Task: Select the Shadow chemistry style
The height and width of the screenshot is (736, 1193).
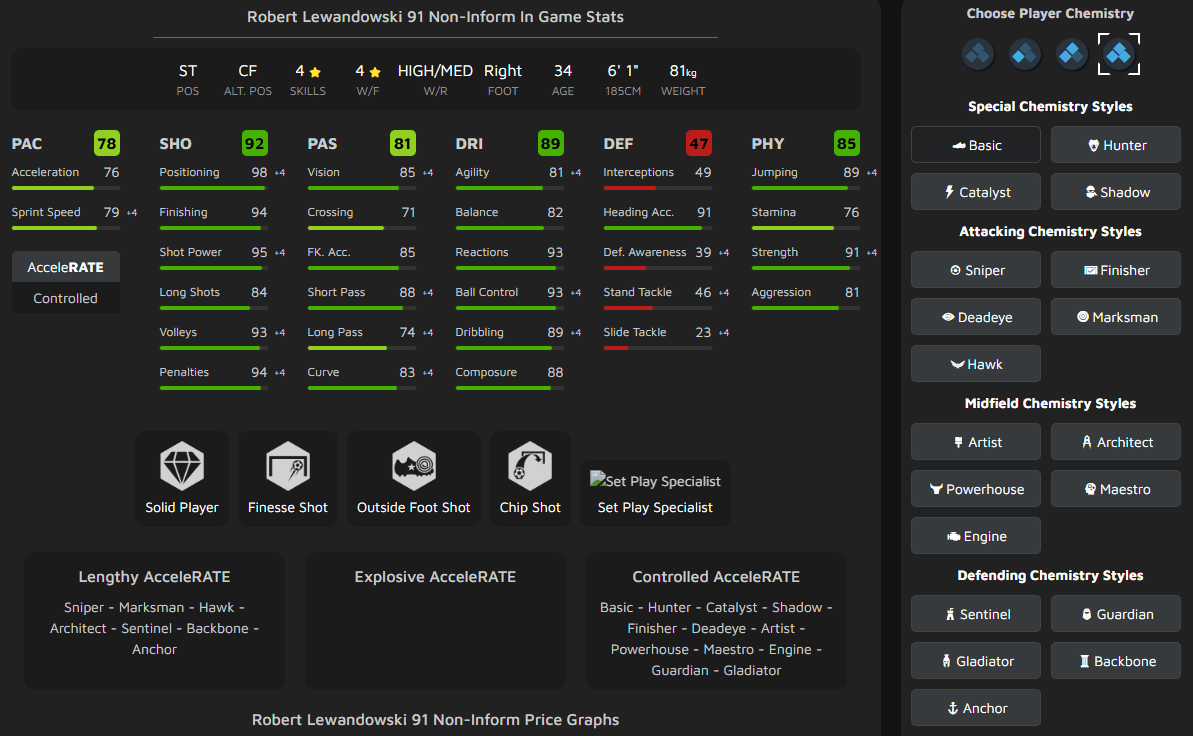Action: 1115,191
